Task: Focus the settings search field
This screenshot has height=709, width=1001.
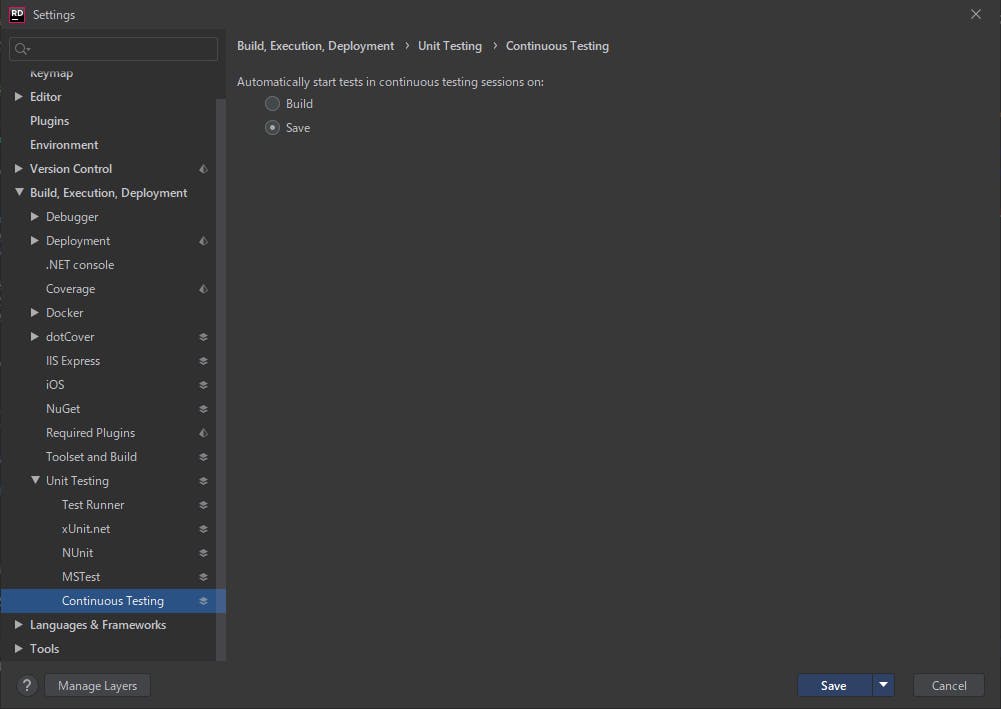Action: [114, 49]
